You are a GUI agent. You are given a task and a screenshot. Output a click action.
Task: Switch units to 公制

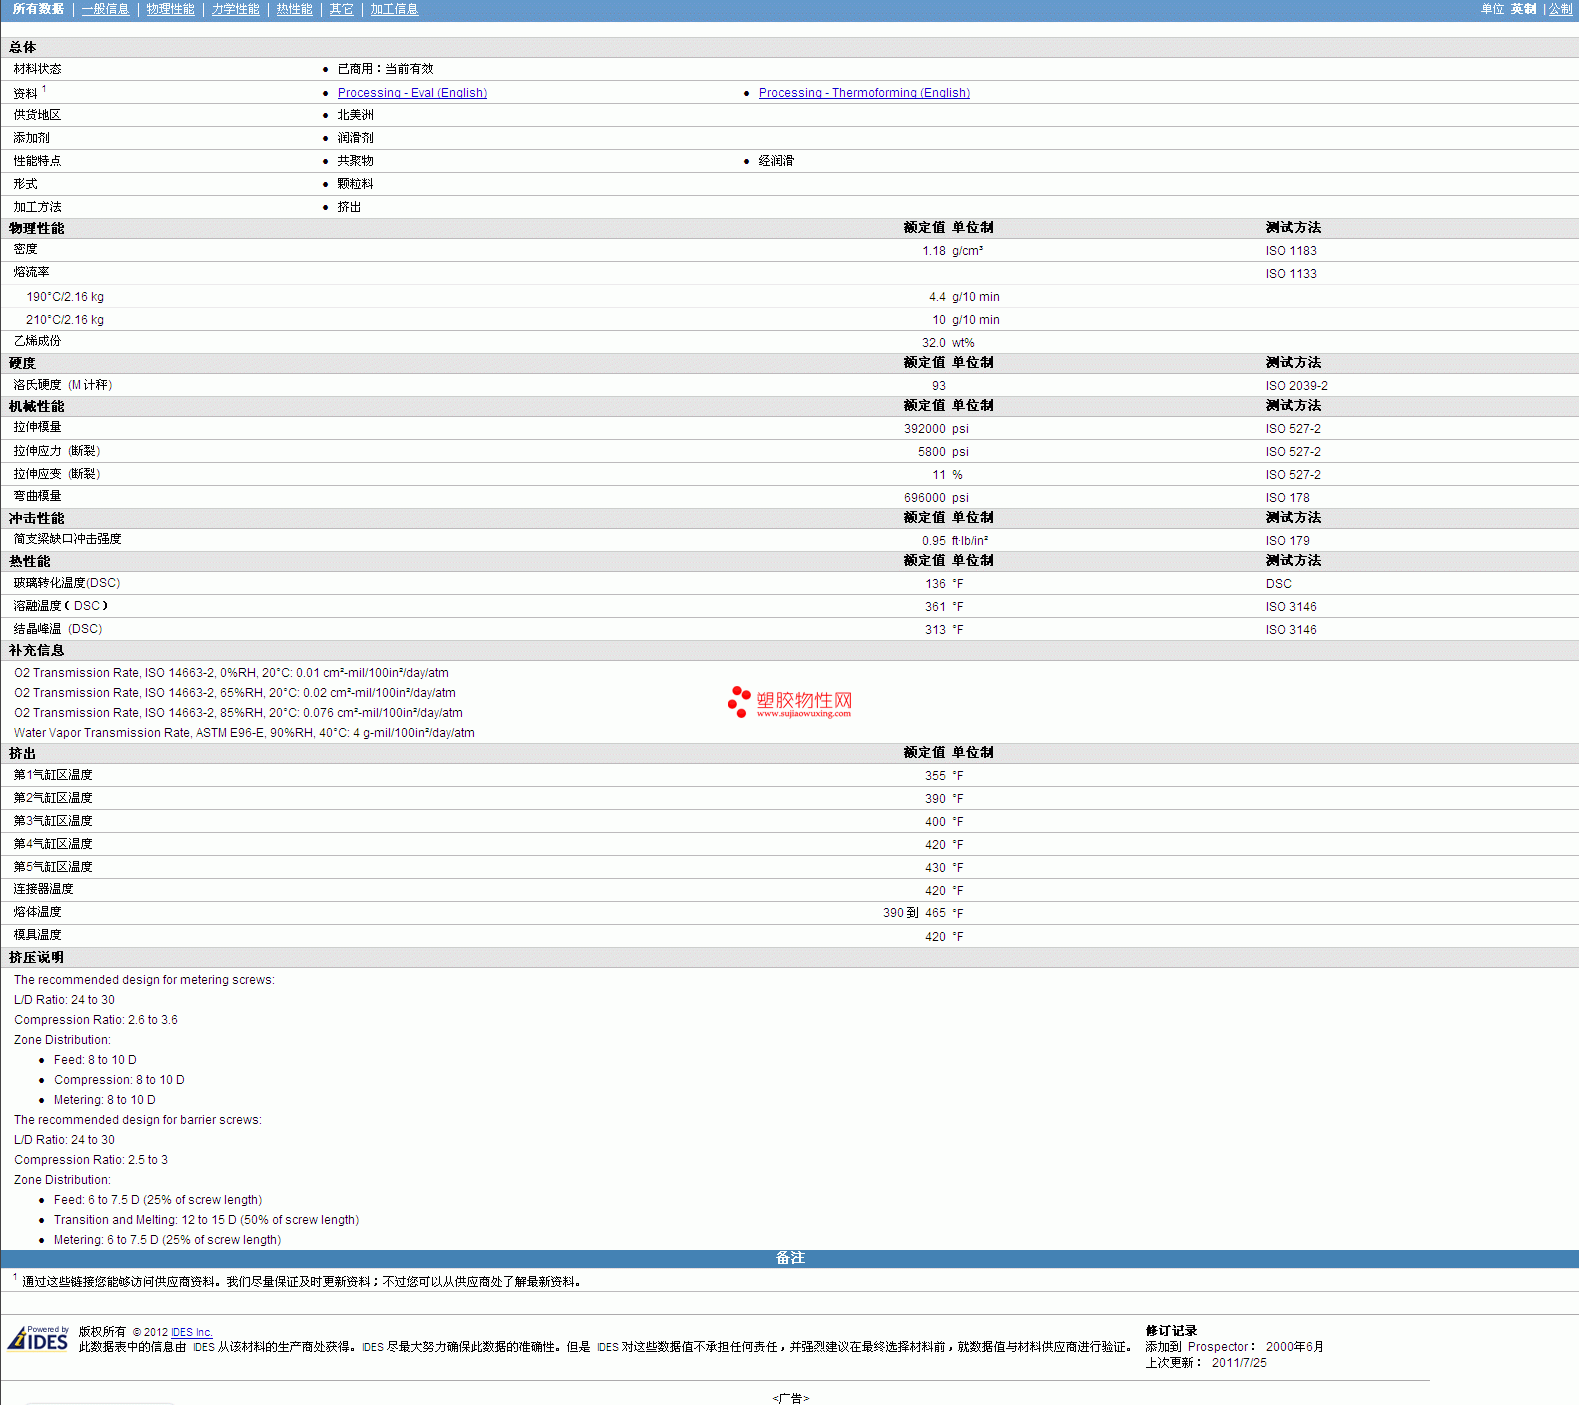coord(1560,9)
